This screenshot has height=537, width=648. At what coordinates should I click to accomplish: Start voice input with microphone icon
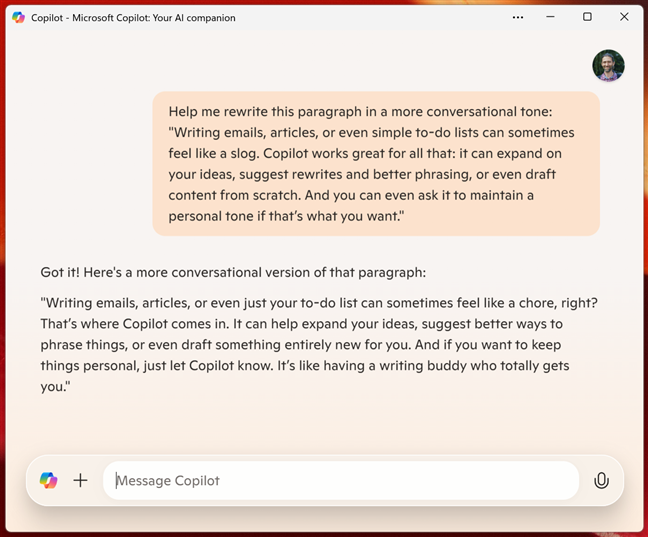(x=601, y=480)
